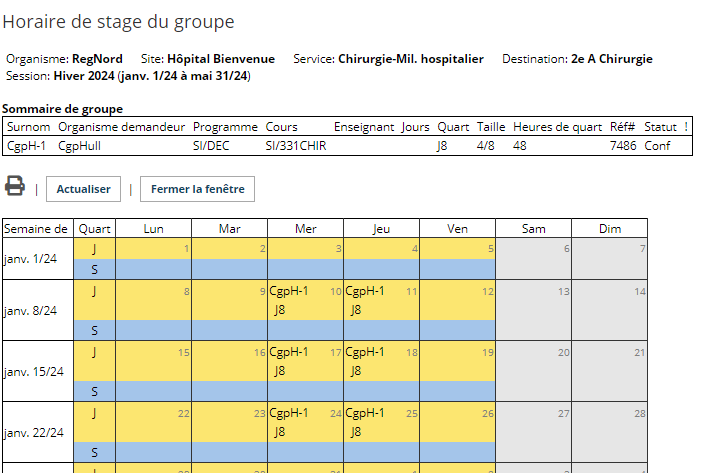
Task: Click the Organisme demandeur column header
Action: tap(121, 127)
